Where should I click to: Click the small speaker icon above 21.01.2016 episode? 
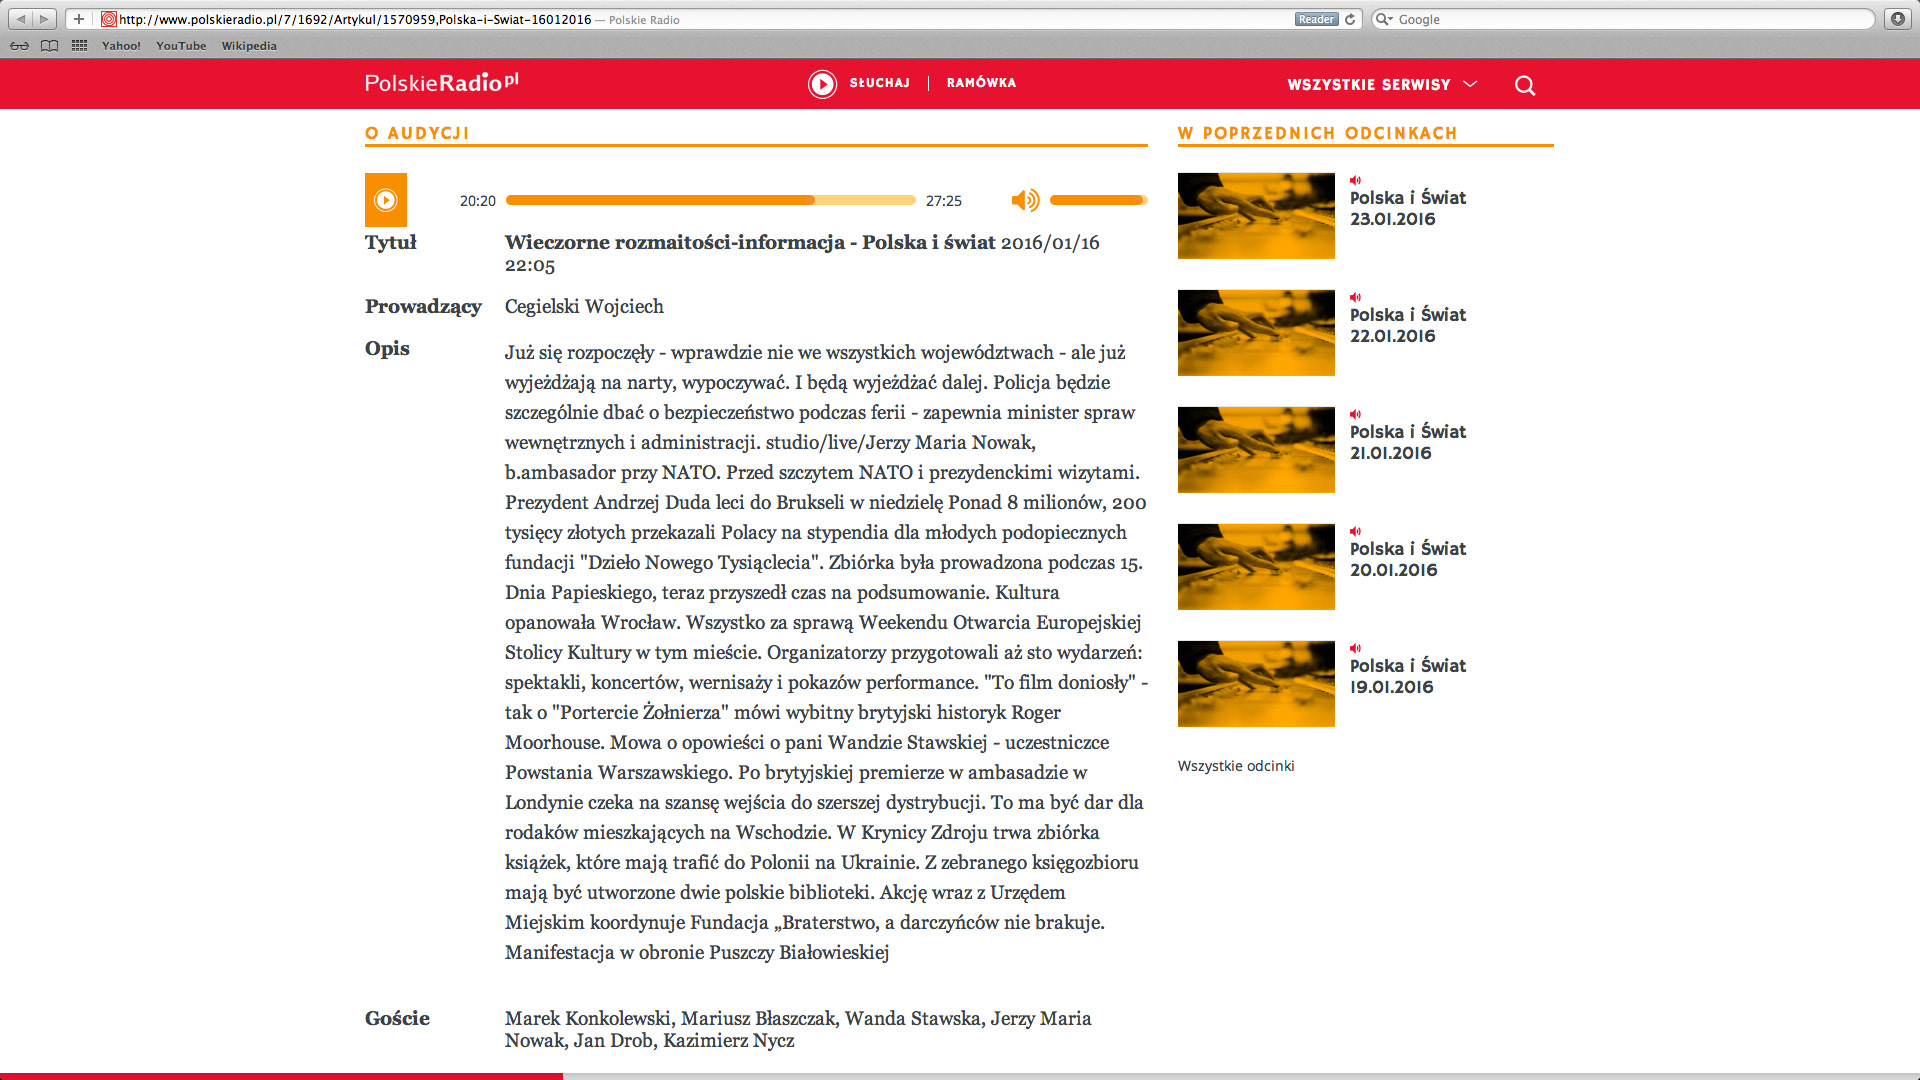click(x=1356, y=414)
